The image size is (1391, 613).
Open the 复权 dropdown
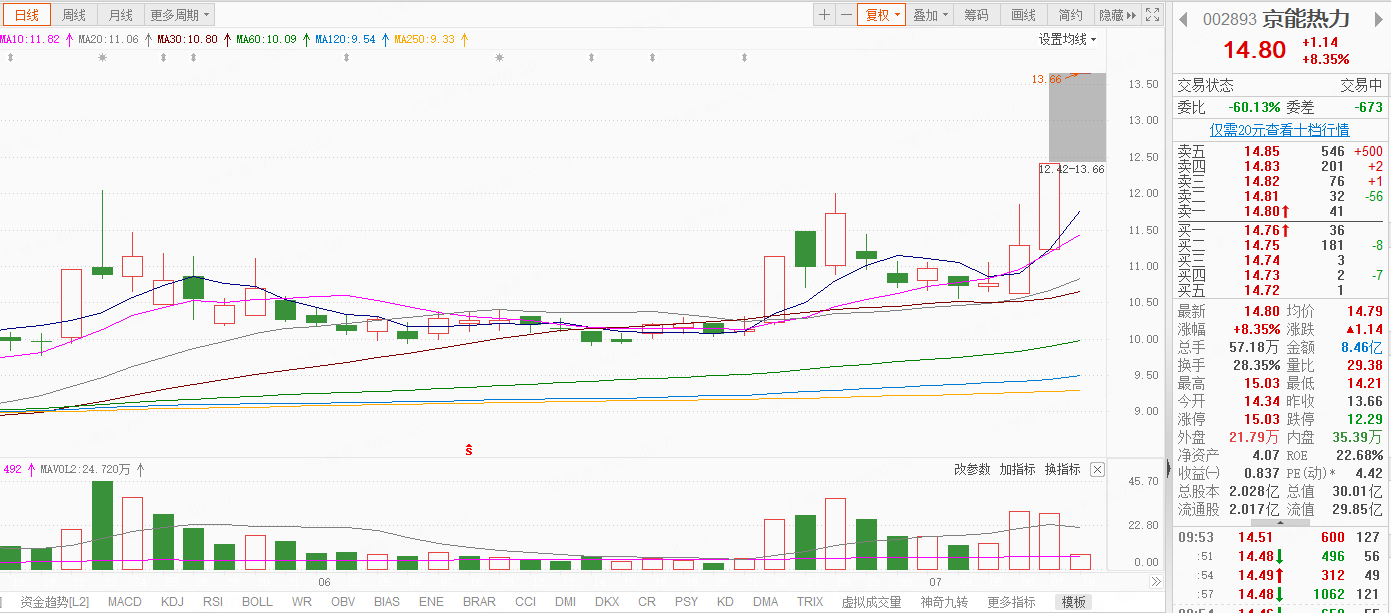tap(882, 15)
